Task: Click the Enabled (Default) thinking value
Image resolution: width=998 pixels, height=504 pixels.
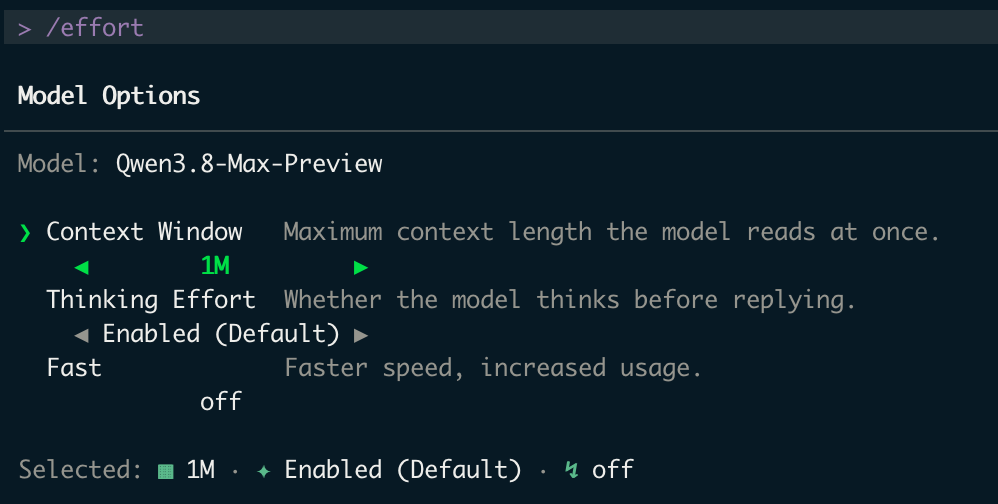Action: pos(221,334)
